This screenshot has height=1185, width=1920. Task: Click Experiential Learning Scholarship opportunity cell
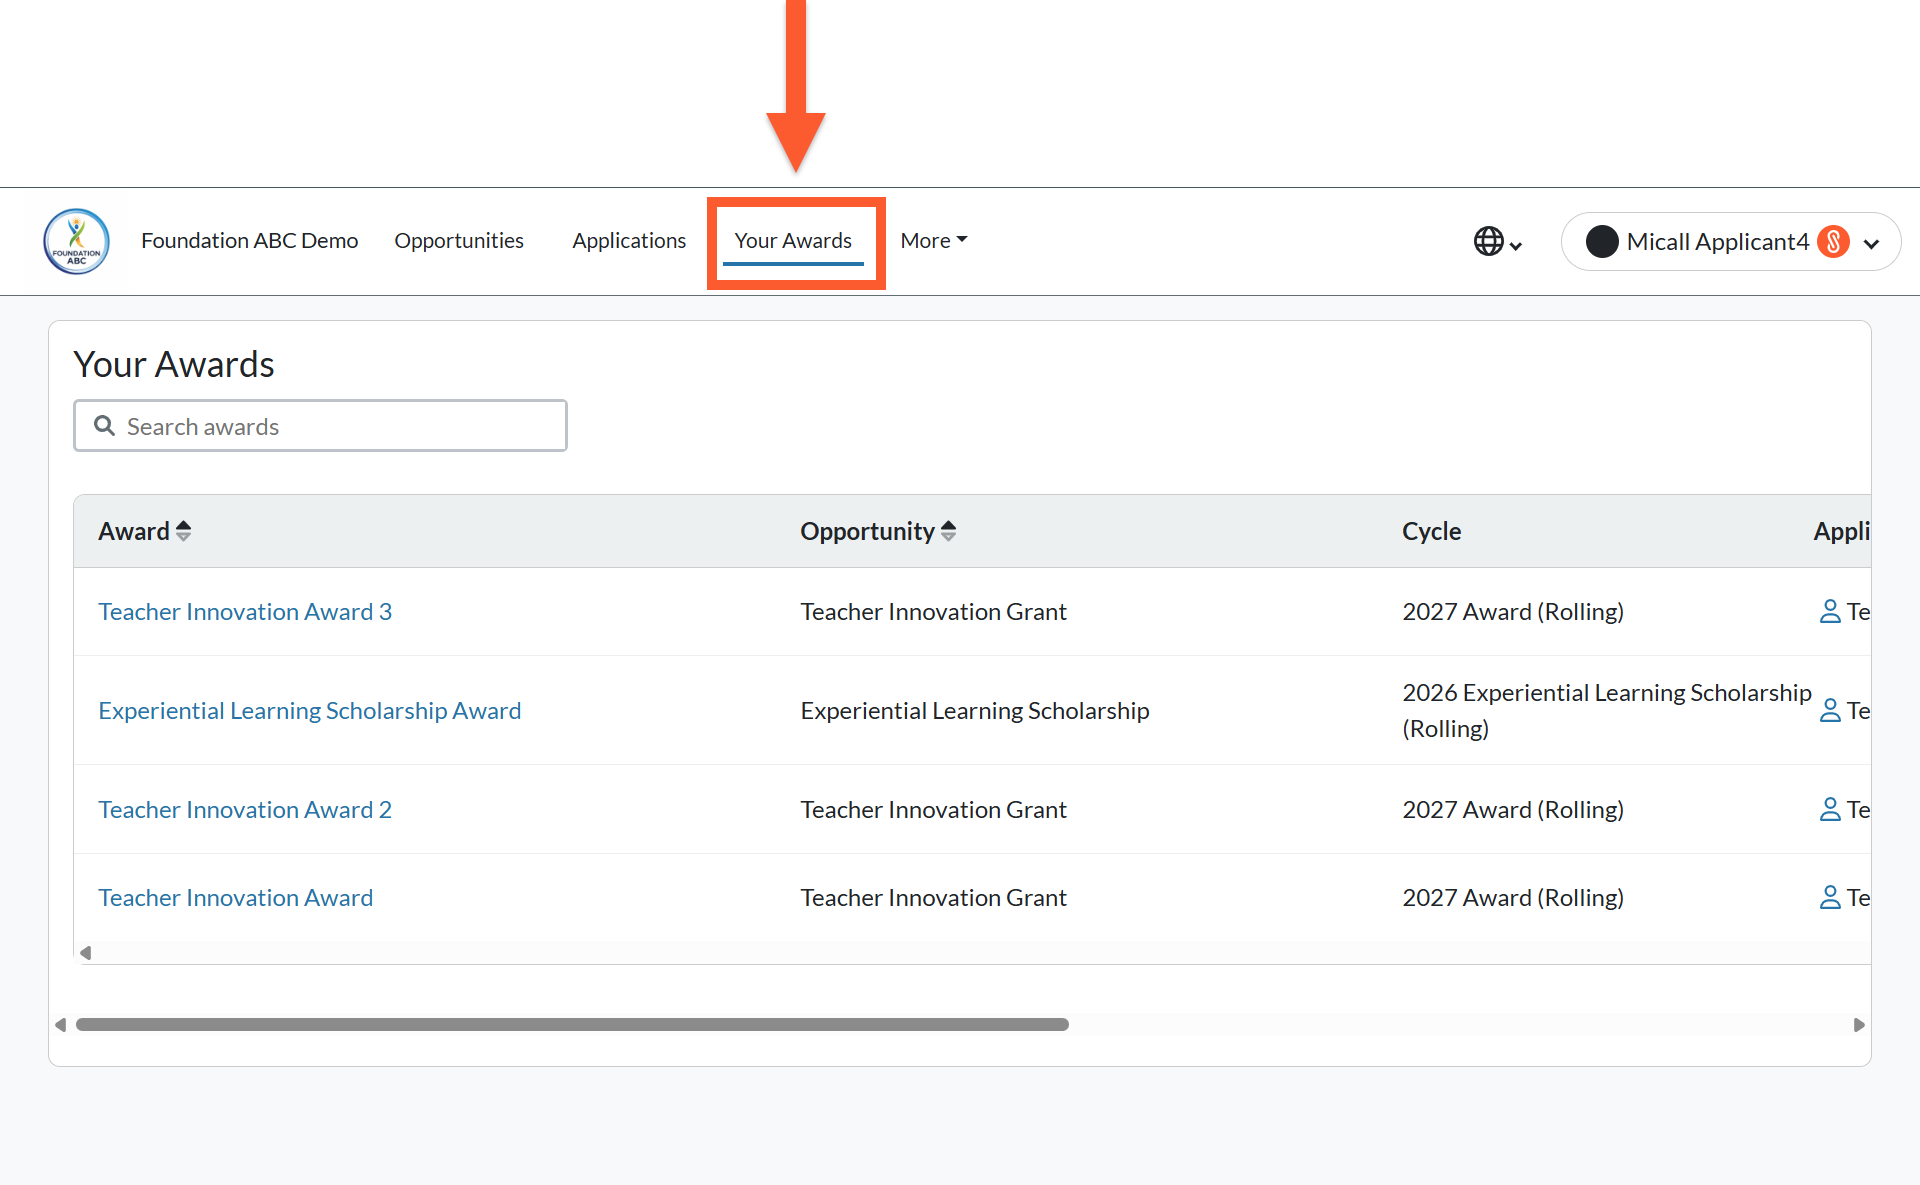(975, 710)
